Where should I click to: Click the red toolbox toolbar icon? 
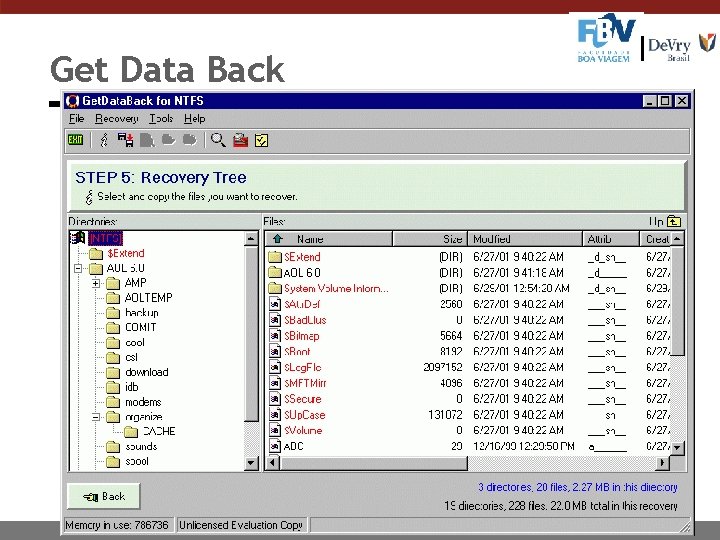[240, 140]
